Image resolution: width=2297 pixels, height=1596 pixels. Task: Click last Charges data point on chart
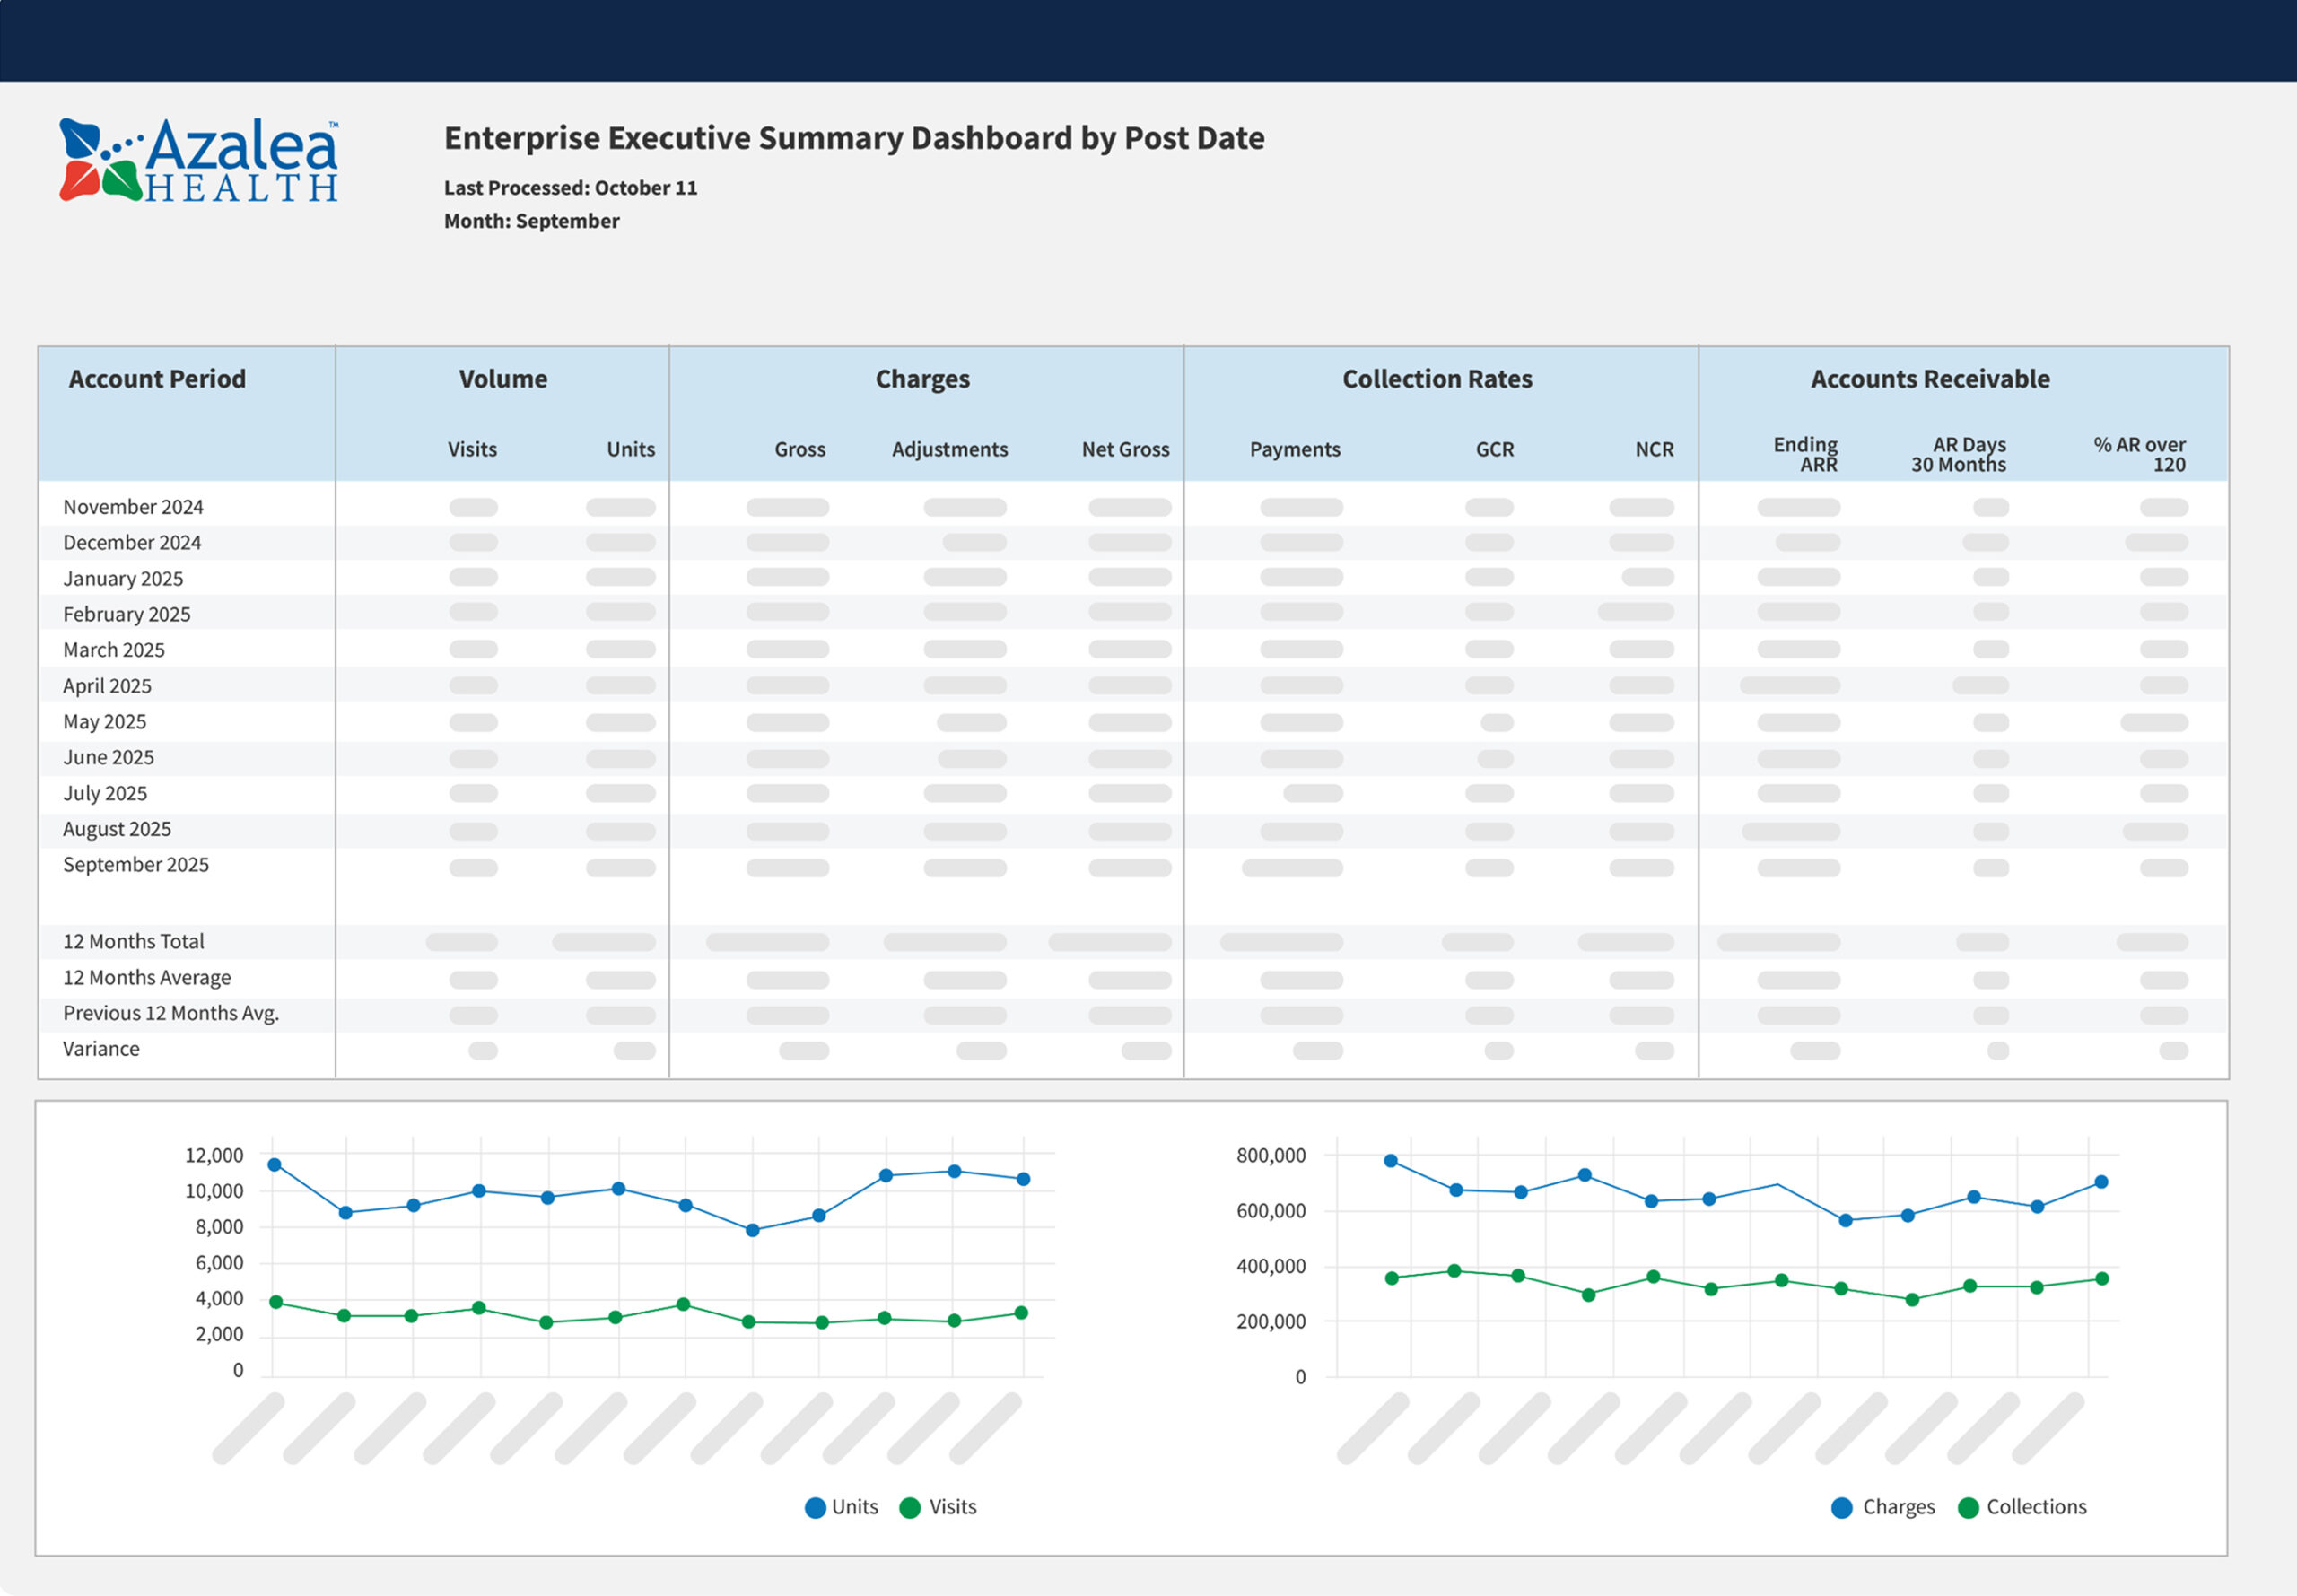click(2101, 1182)
